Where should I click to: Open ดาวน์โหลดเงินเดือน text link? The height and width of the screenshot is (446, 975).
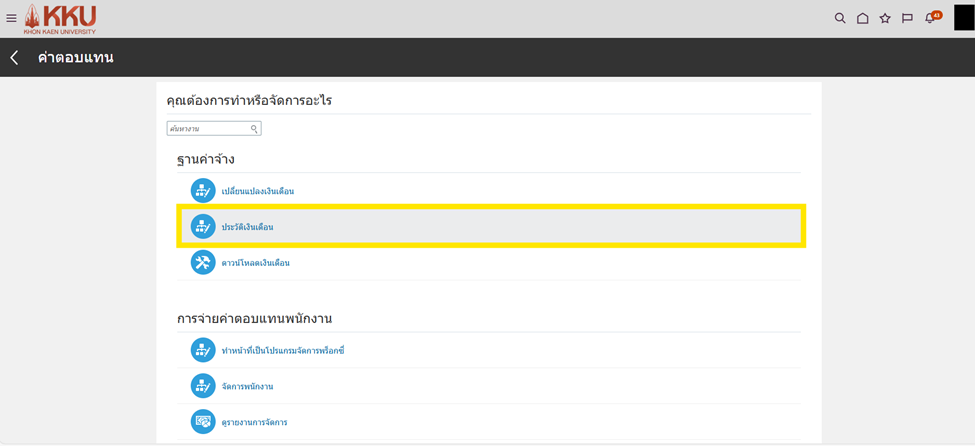tap(255, 263)
